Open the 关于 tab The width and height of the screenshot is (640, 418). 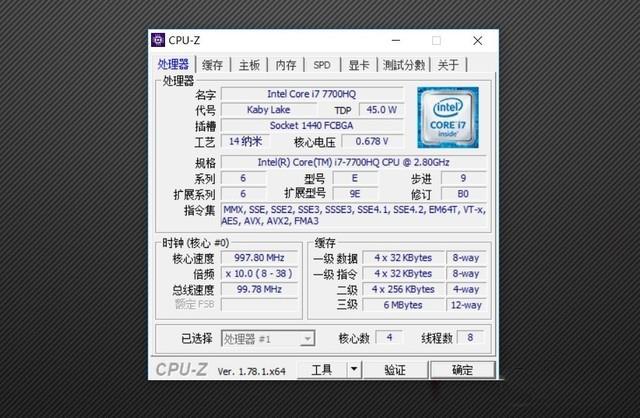click(448, 65)
